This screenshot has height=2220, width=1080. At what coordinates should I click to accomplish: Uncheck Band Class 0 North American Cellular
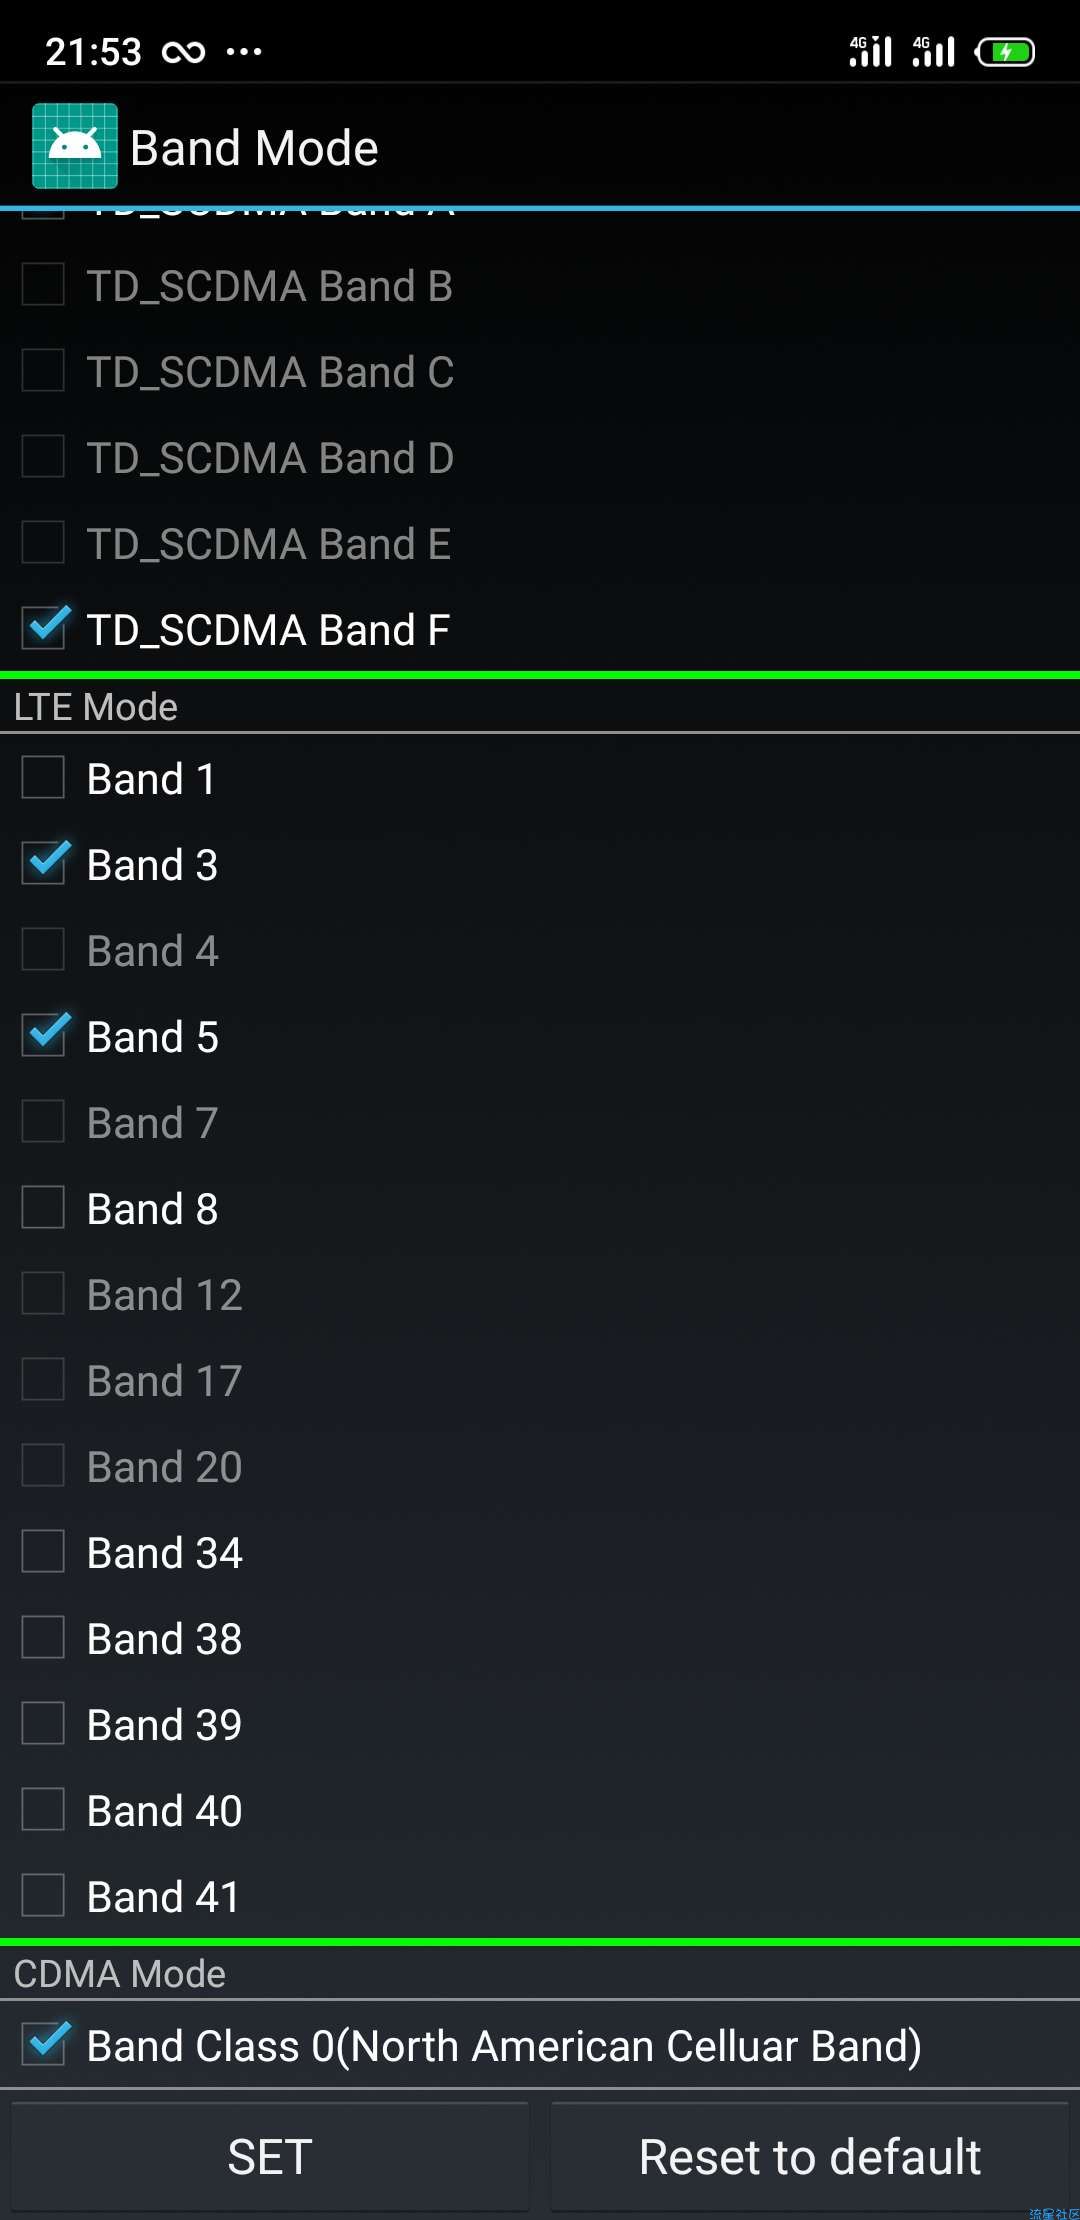(x=44, y=2044)
